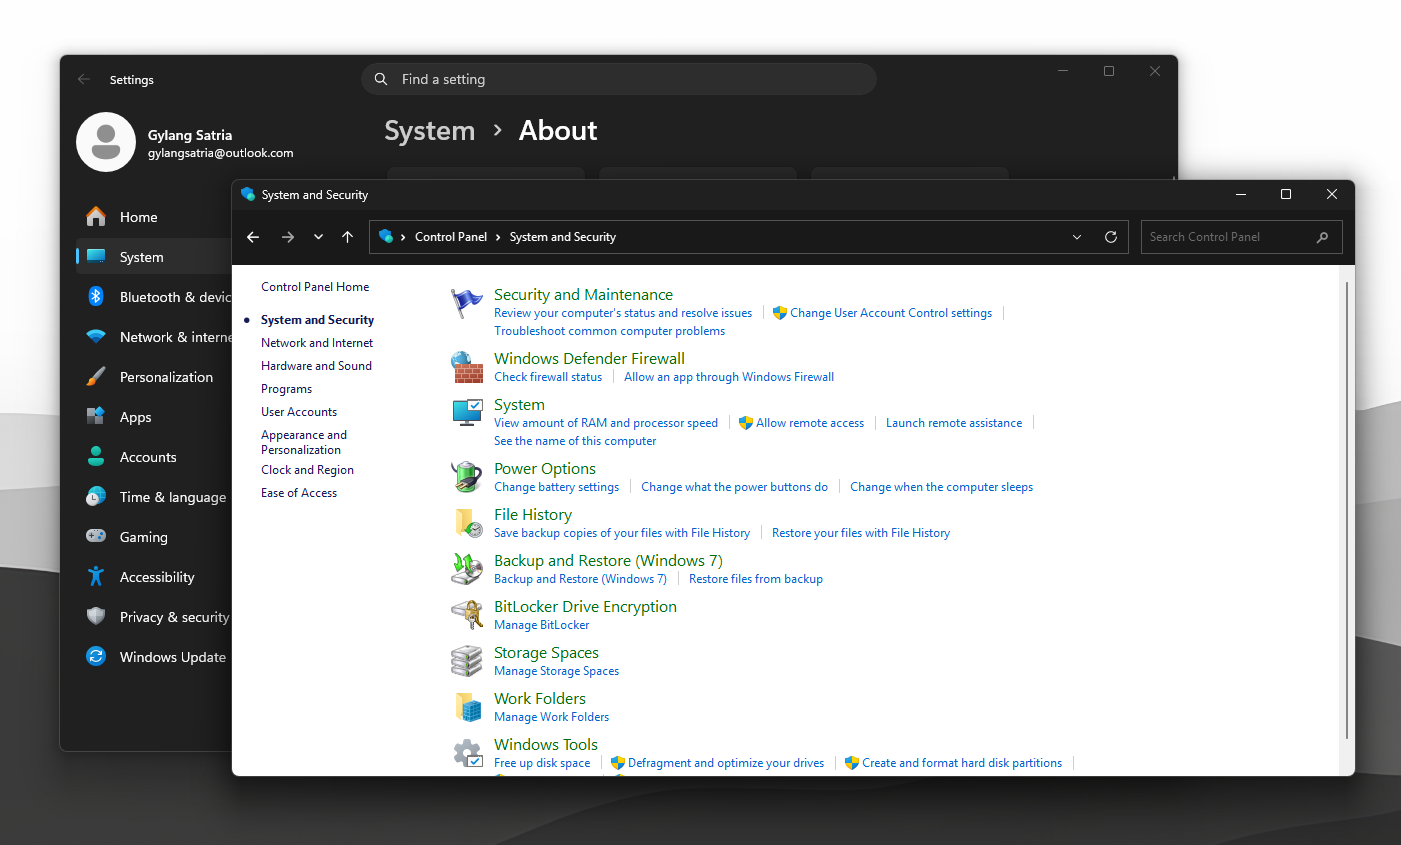1401x845 pixels.
Task: Click Control Panel breadcrumb in address bar
Action: (451, 237)
